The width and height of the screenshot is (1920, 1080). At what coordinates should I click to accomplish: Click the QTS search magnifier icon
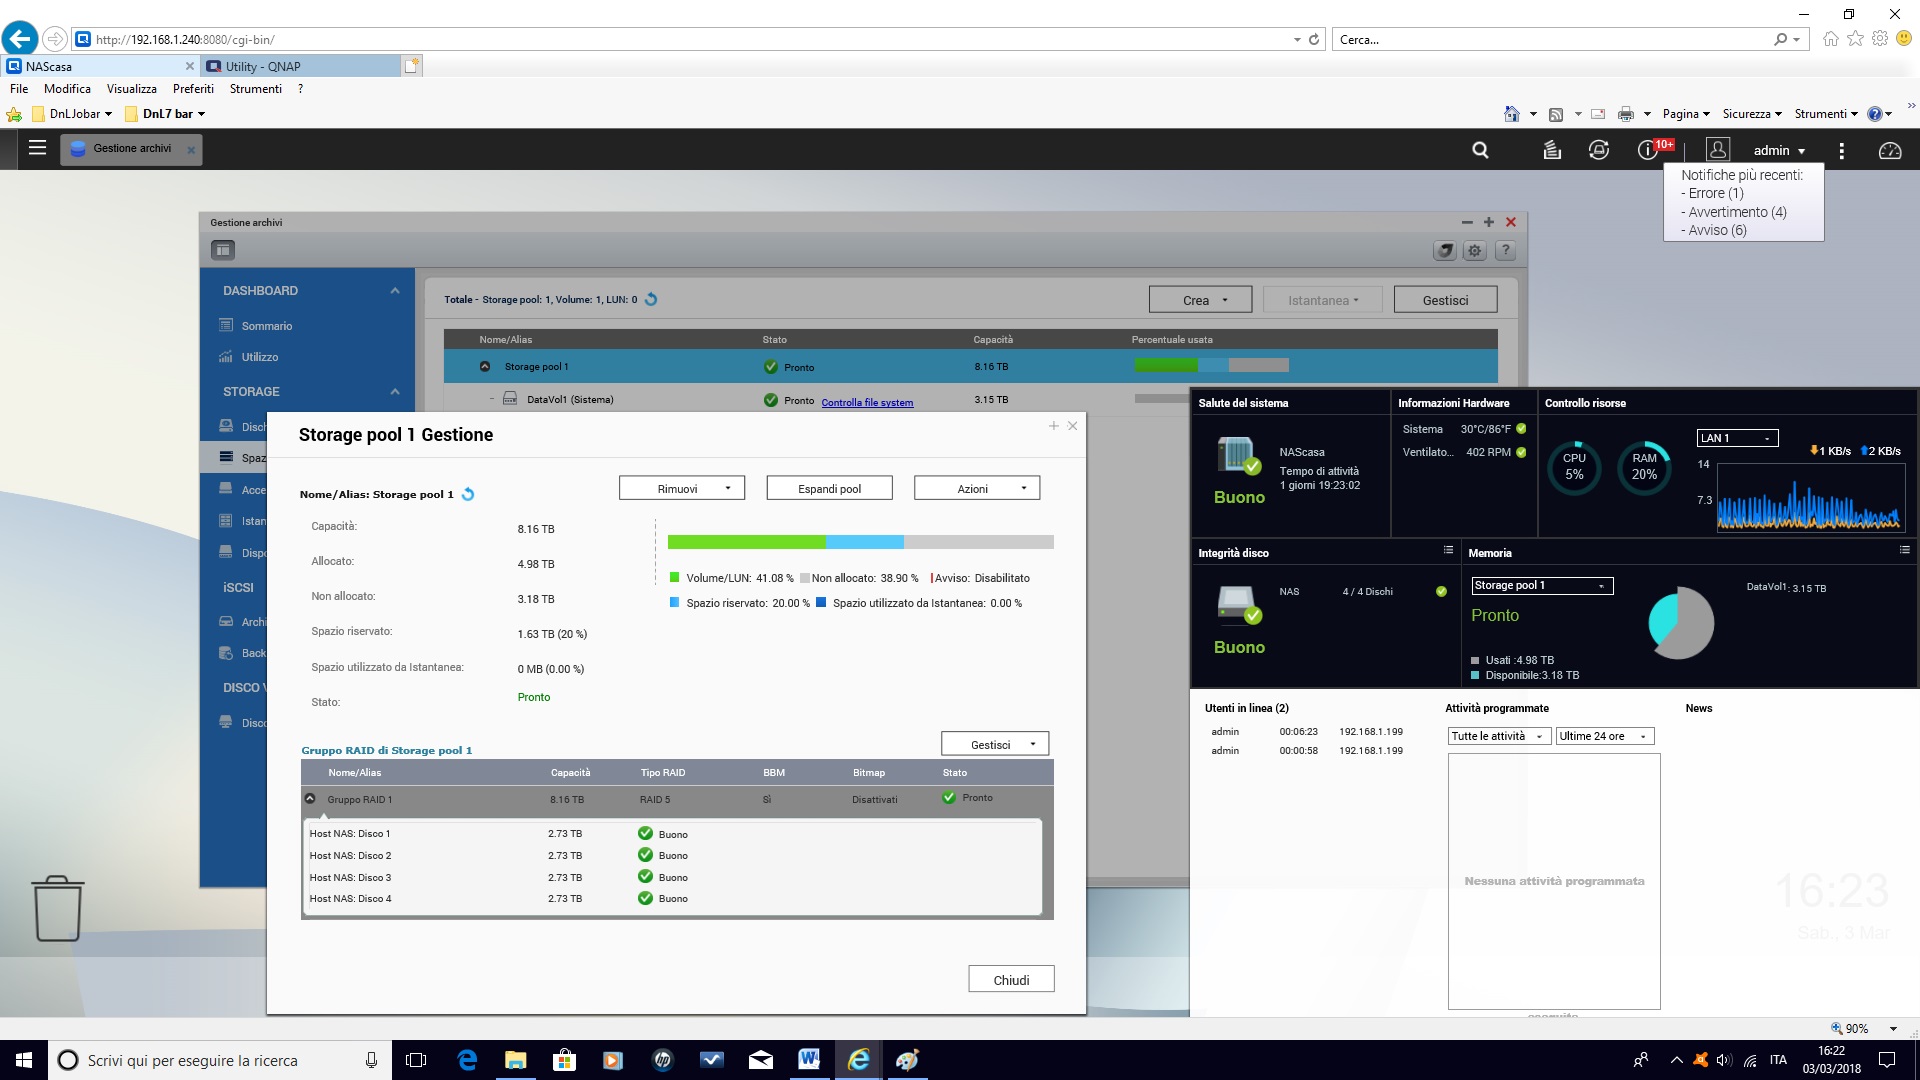click(x=1480, y=150)
